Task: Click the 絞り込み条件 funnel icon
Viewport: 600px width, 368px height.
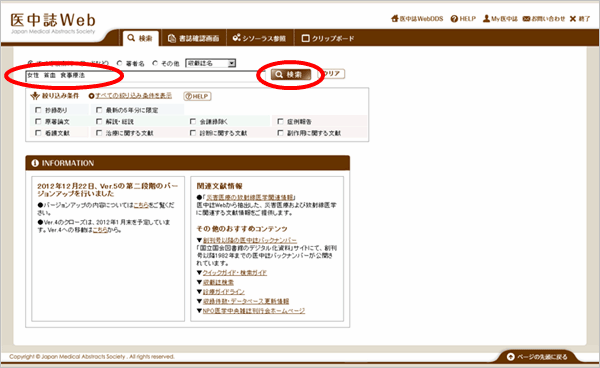Action: 35,96
